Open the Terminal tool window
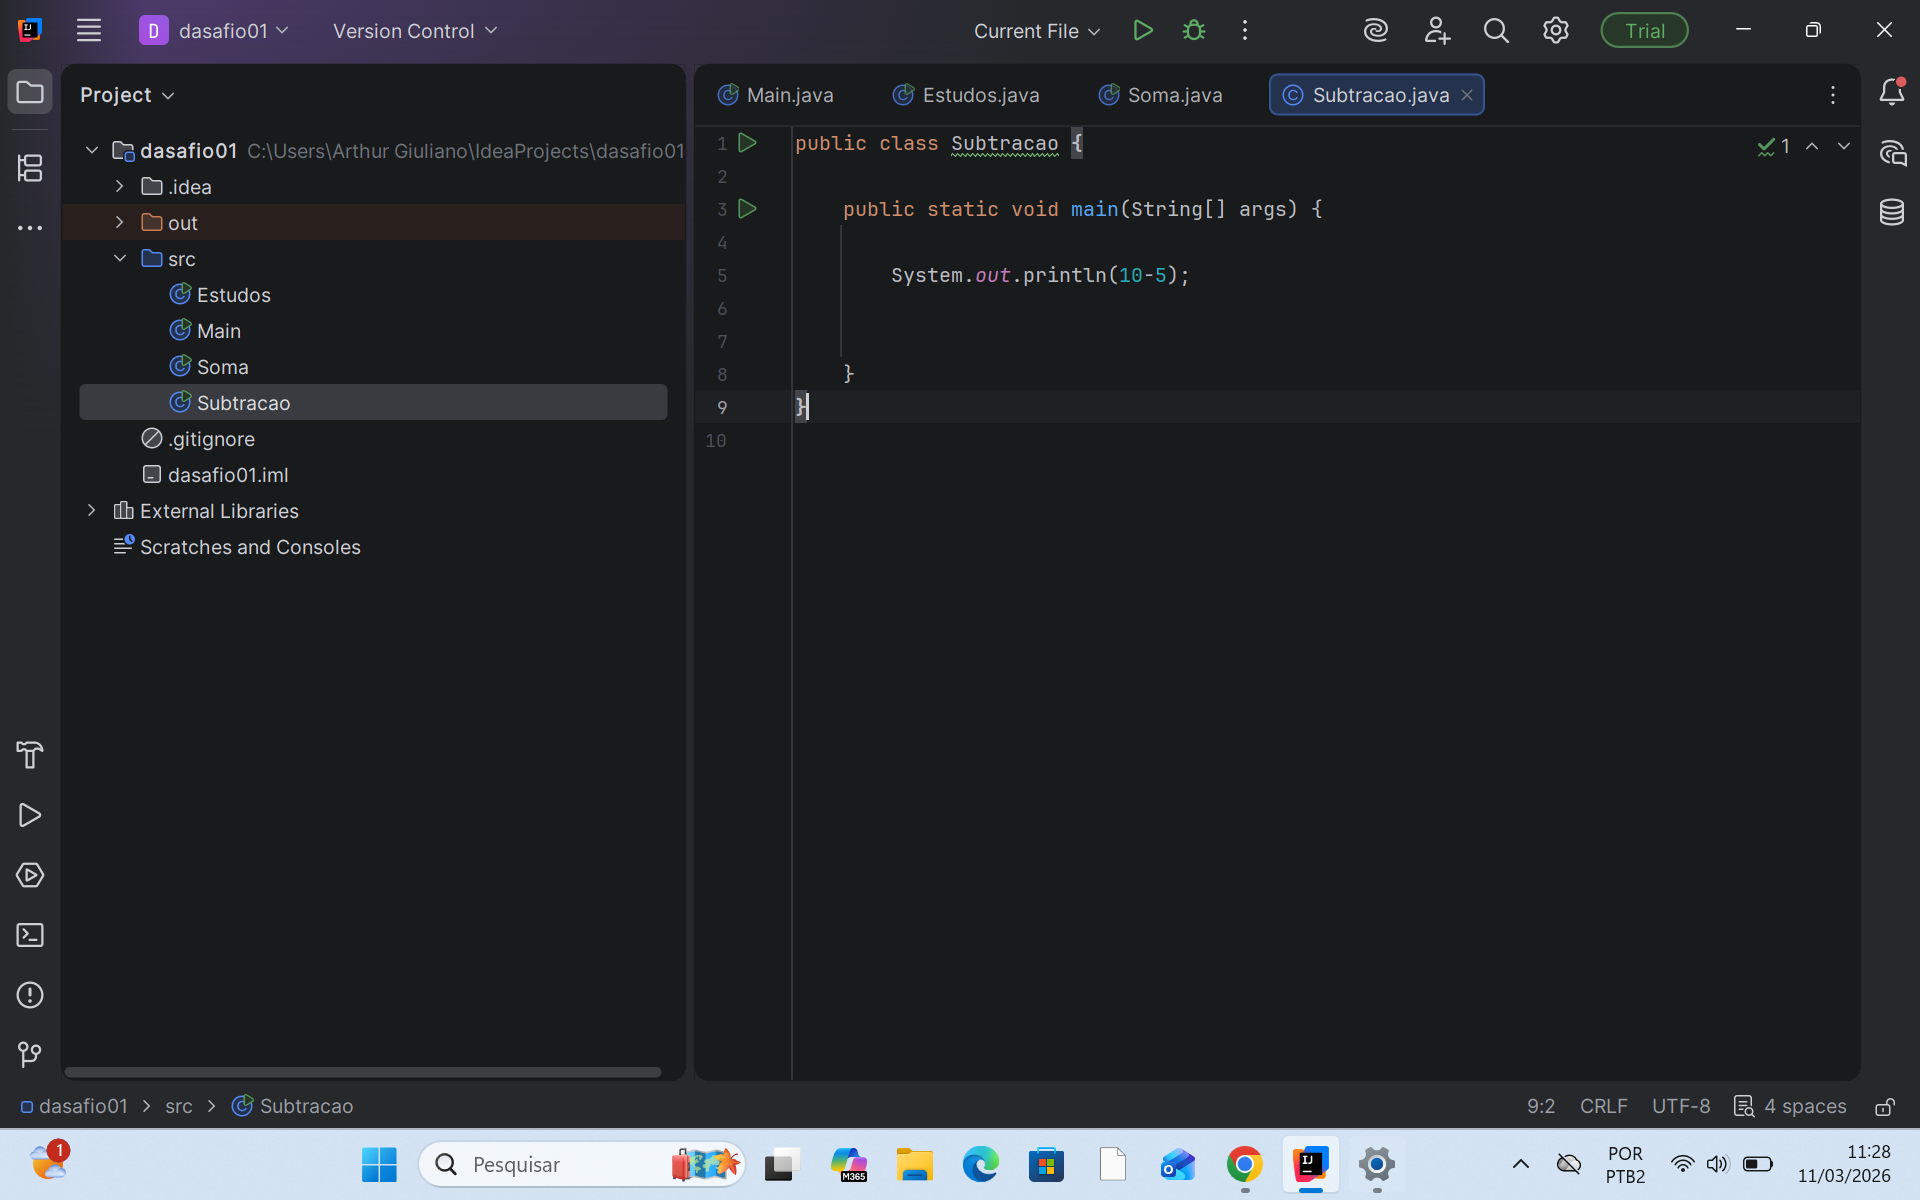This screenshot has height=1200, width=1920. (x=30, y=935)
